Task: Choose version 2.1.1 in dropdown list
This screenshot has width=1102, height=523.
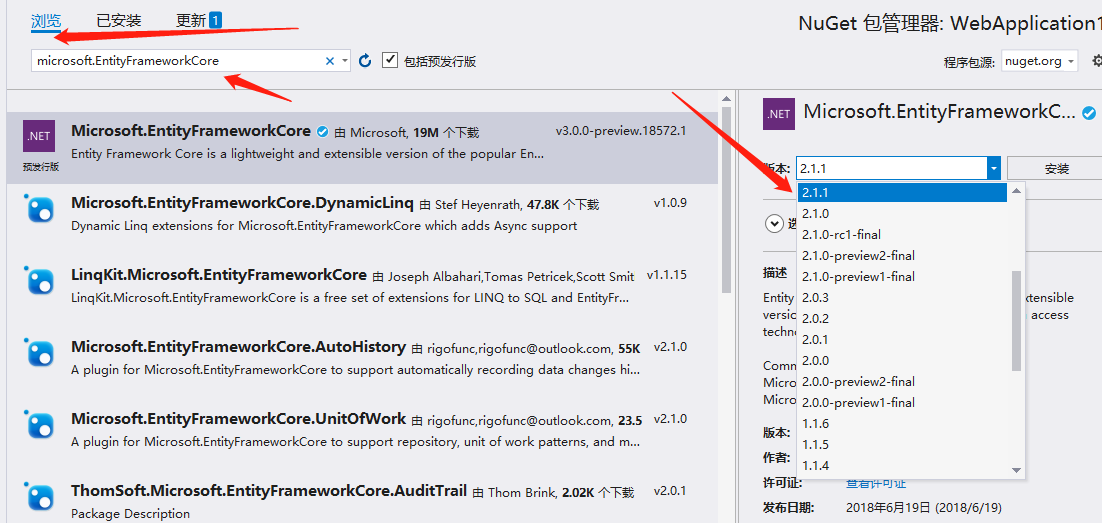Action: click(x=903, y=193)
